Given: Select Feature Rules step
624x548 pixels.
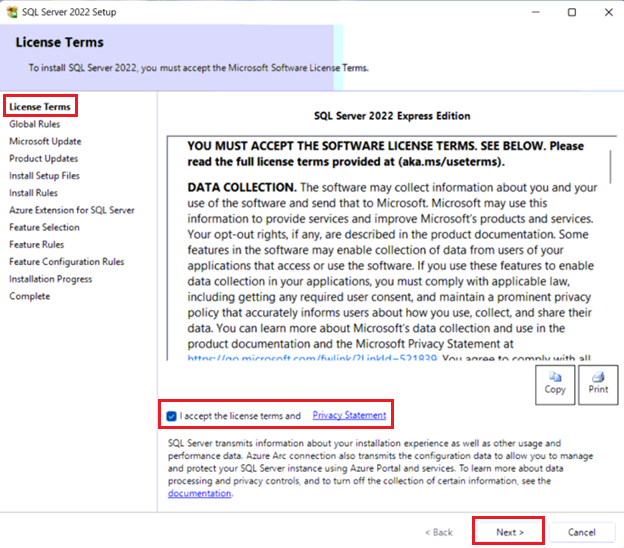Looking at the screenshot, I should (37, 244).
